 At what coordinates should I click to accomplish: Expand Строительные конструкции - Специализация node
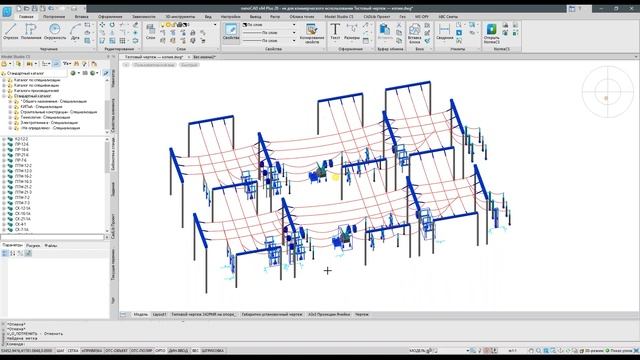coord(11,112)
